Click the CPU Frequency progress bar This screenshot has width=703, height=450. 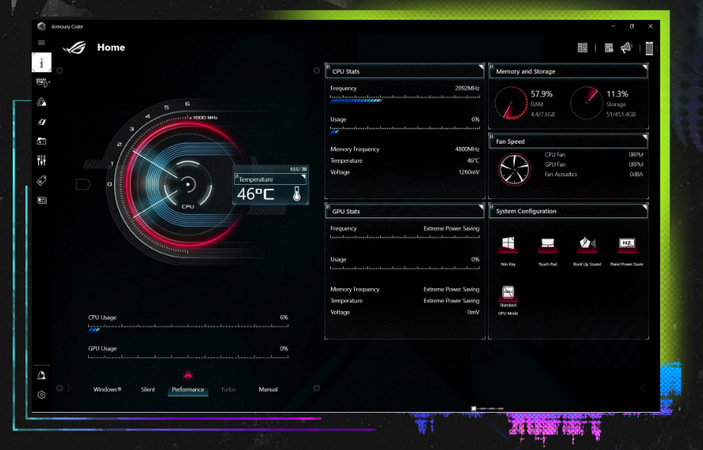click(405, 100)
